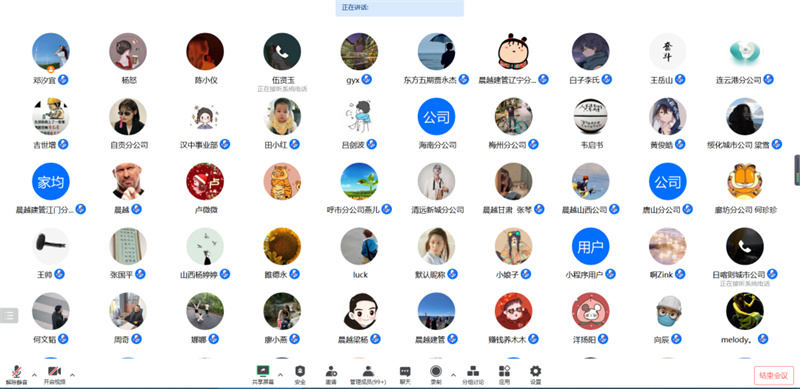
Task: Expand the video options arrow beside camera
Action: [72, 375]
